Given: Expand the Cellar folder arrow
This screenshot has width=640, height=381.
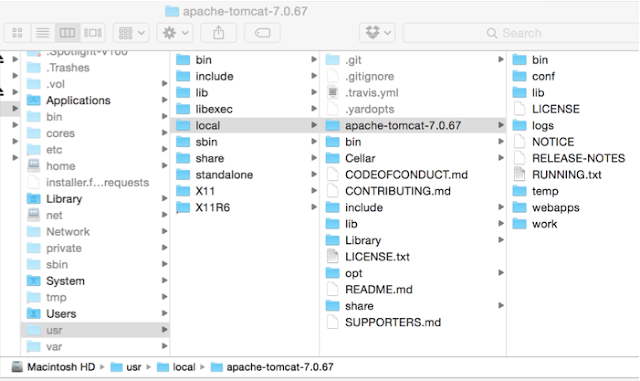Looking at the screenshot, I should (x=501, y=158).
